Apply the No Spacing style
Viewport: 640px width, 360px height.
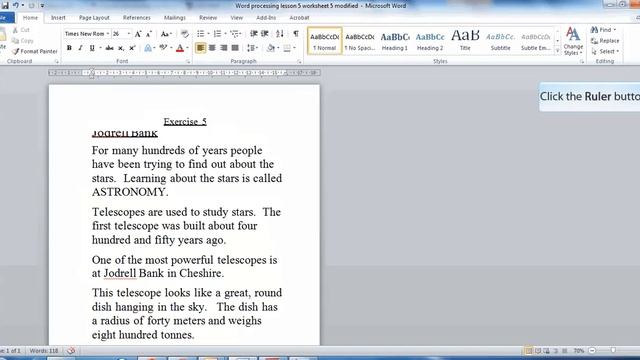(360, 41)
